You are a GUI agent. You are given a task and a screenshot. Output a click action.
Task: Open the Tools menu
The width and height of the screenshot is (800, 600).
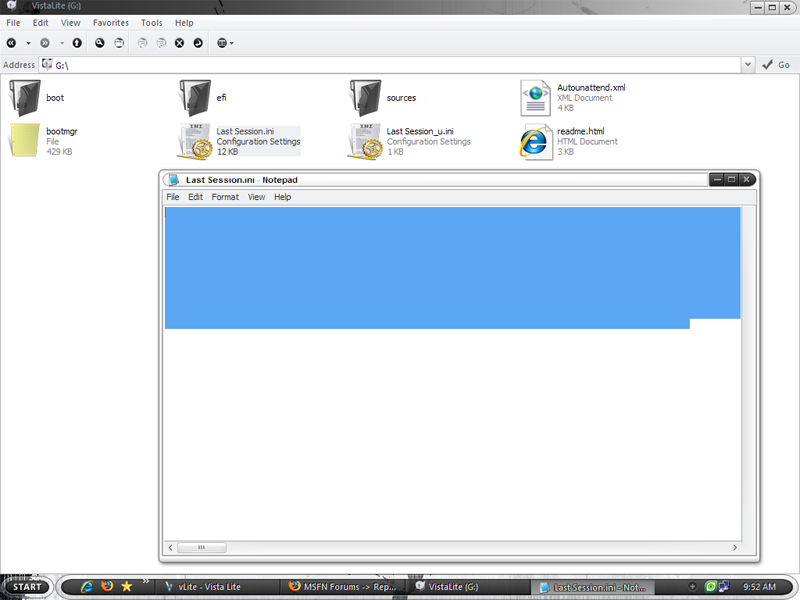coord(152,22)
